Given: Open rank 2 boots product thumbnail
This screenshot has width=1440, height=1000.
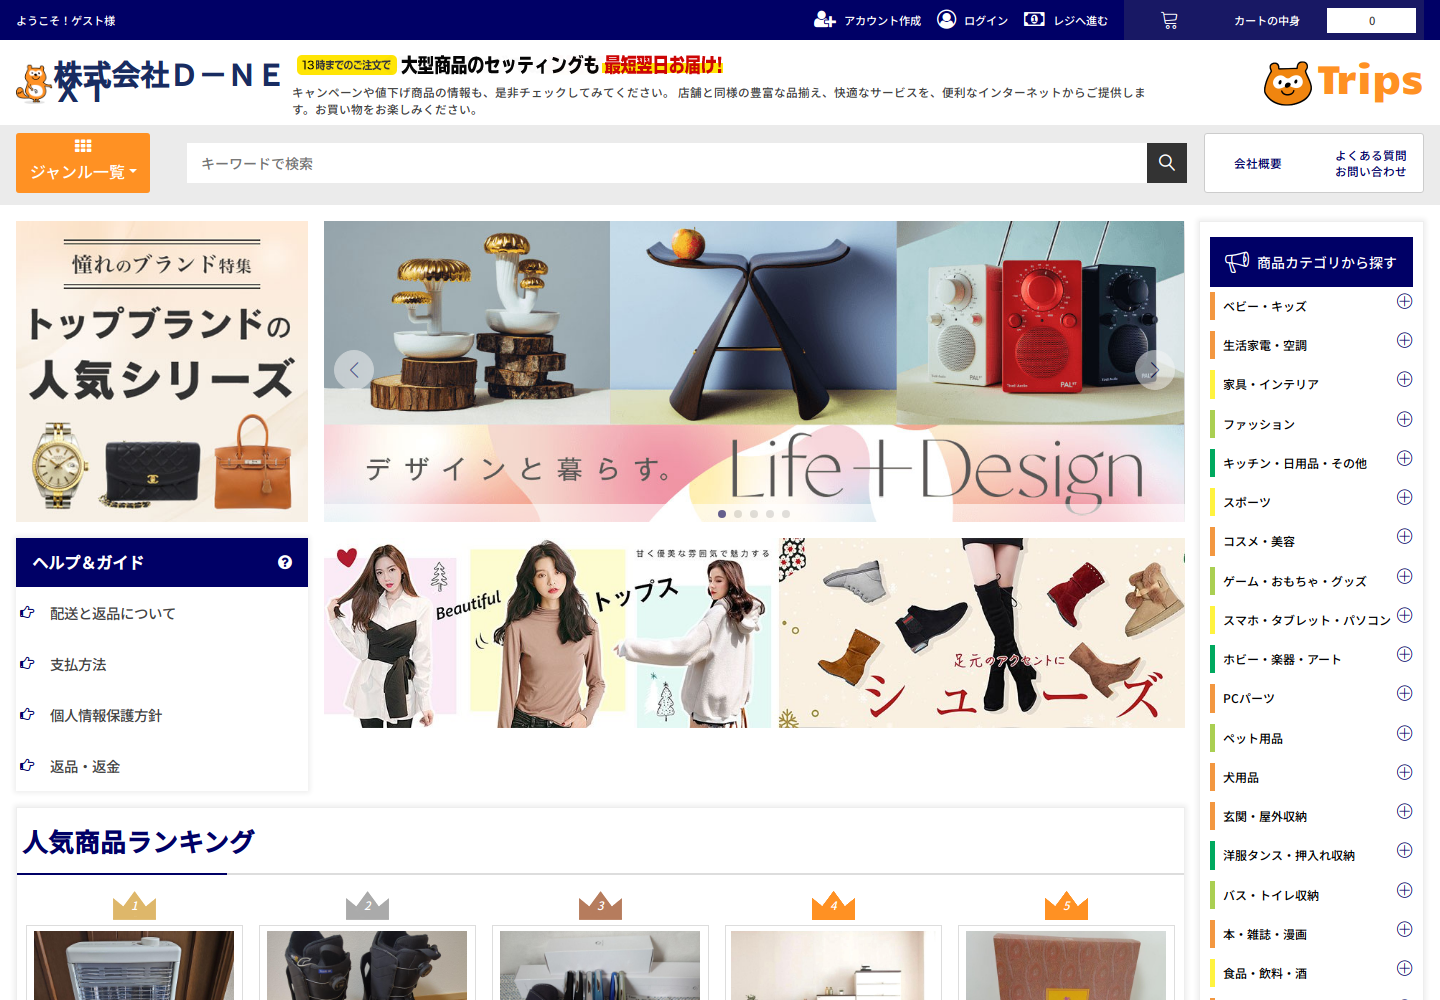Looking at the screenshot, I should [367, 965].
